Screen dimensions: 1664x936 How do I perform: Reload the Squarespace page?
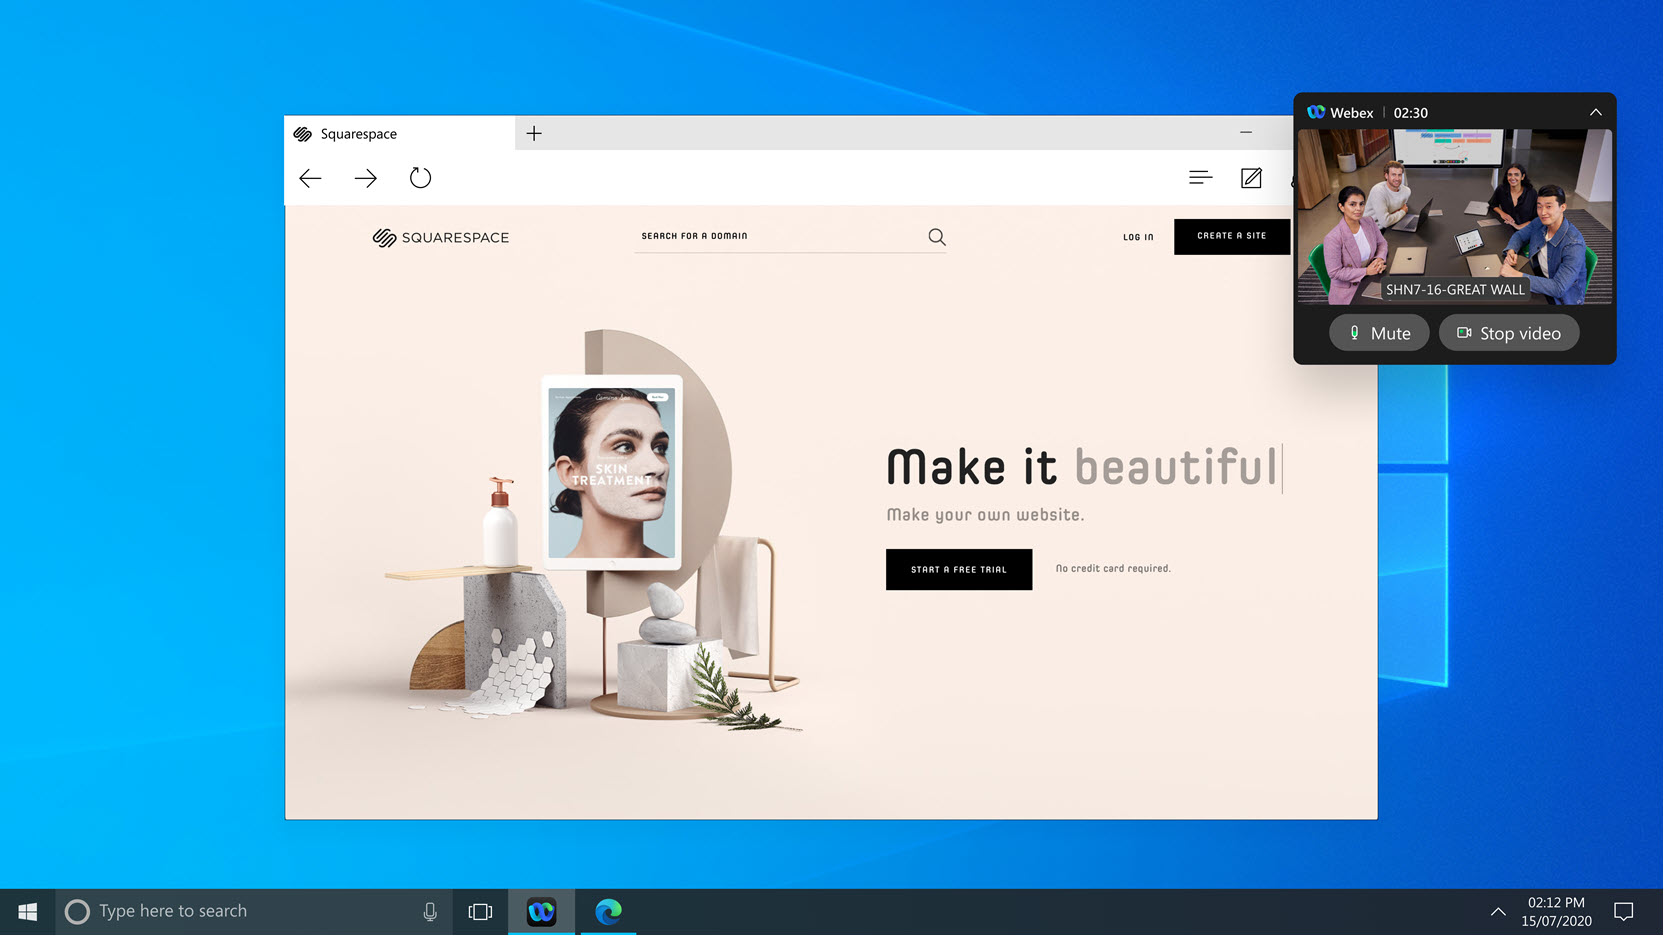pos(420,178)
